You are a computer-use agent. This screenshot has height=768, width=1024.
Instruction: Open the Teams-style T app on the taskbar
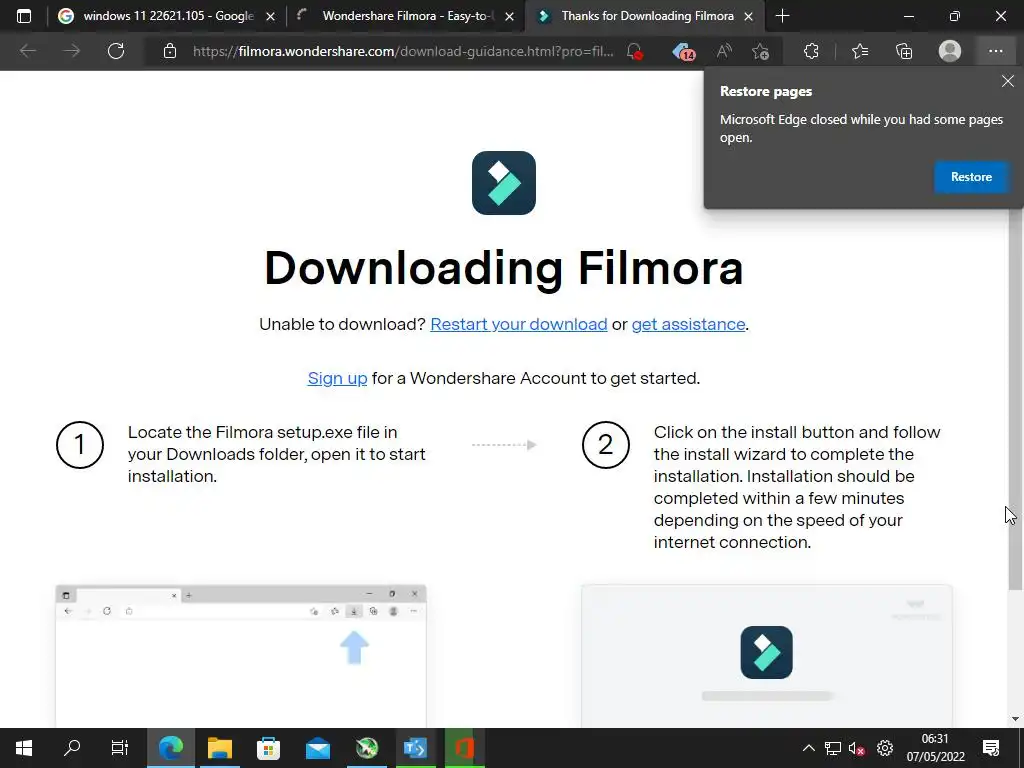(415, 748)
